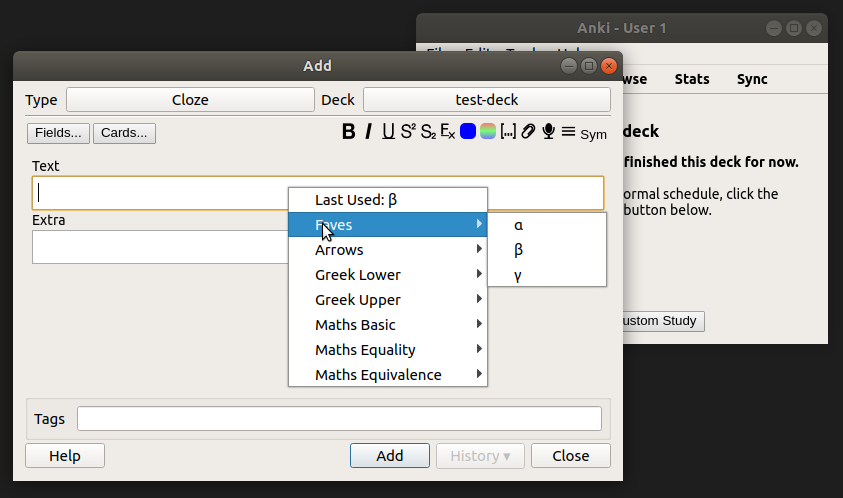
Task: Click the Add button to save note
Action: click(x=390, y=456)
